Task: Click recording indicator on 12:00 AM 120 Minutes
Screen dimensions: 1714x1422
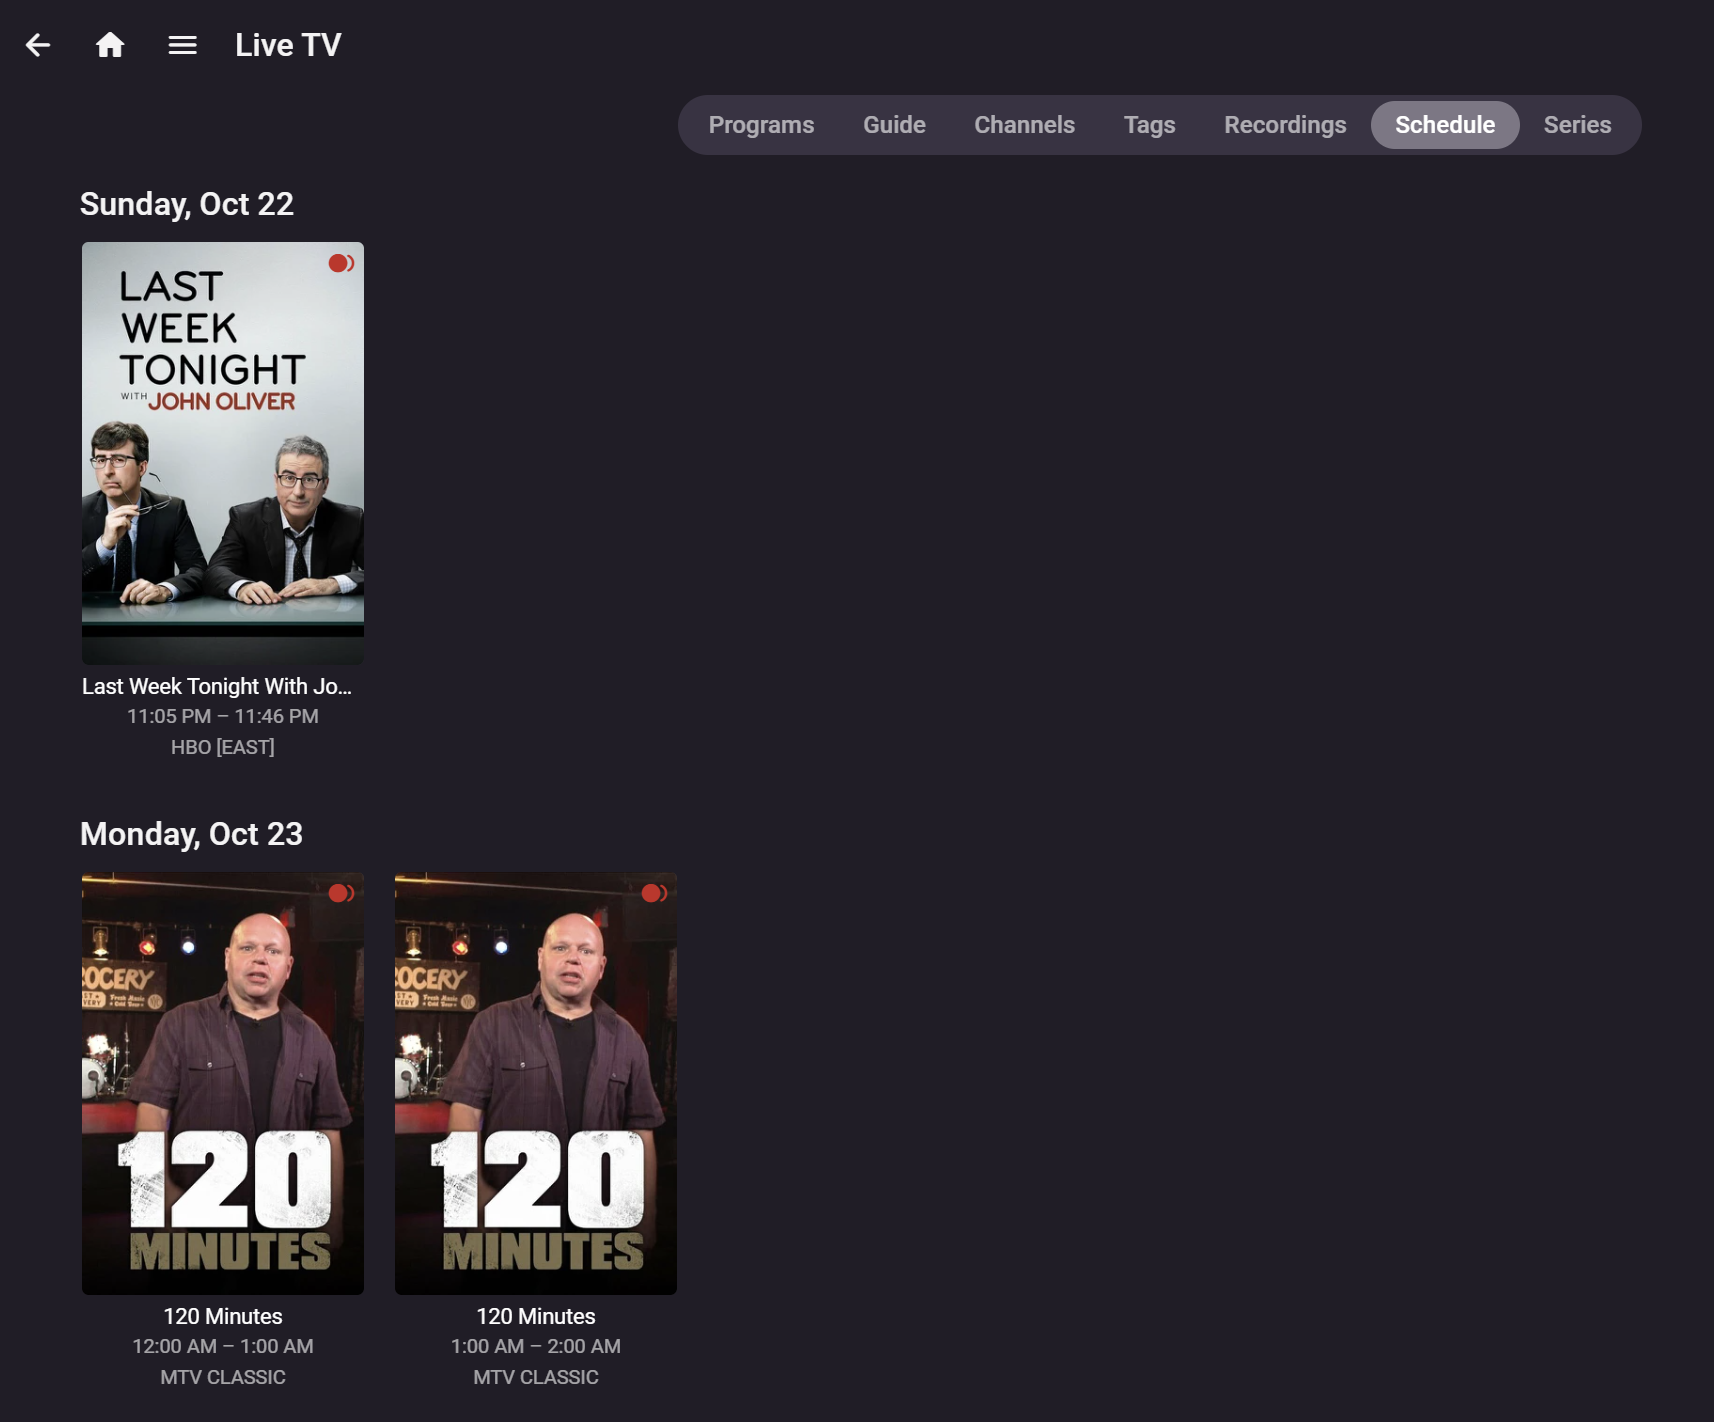Action: coord(341,893)
